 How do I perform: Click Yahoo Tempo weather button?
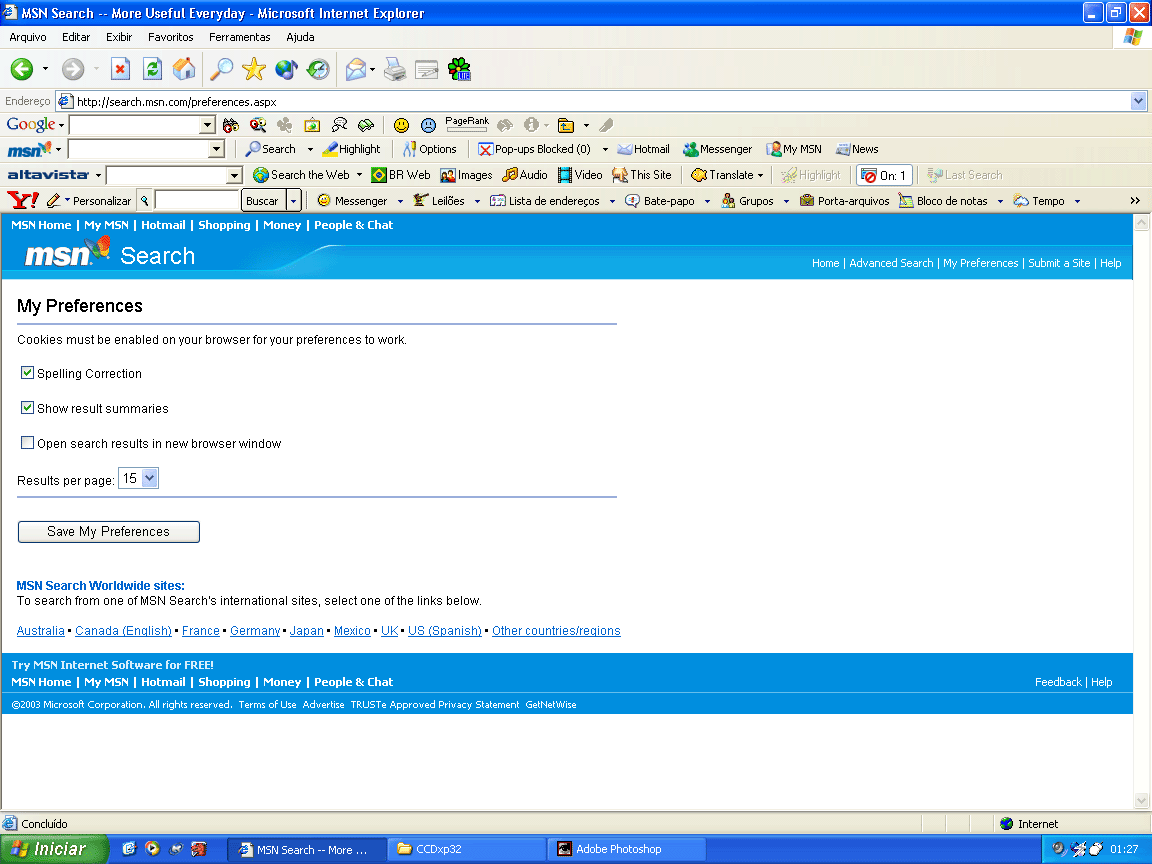click(1039, 201)
